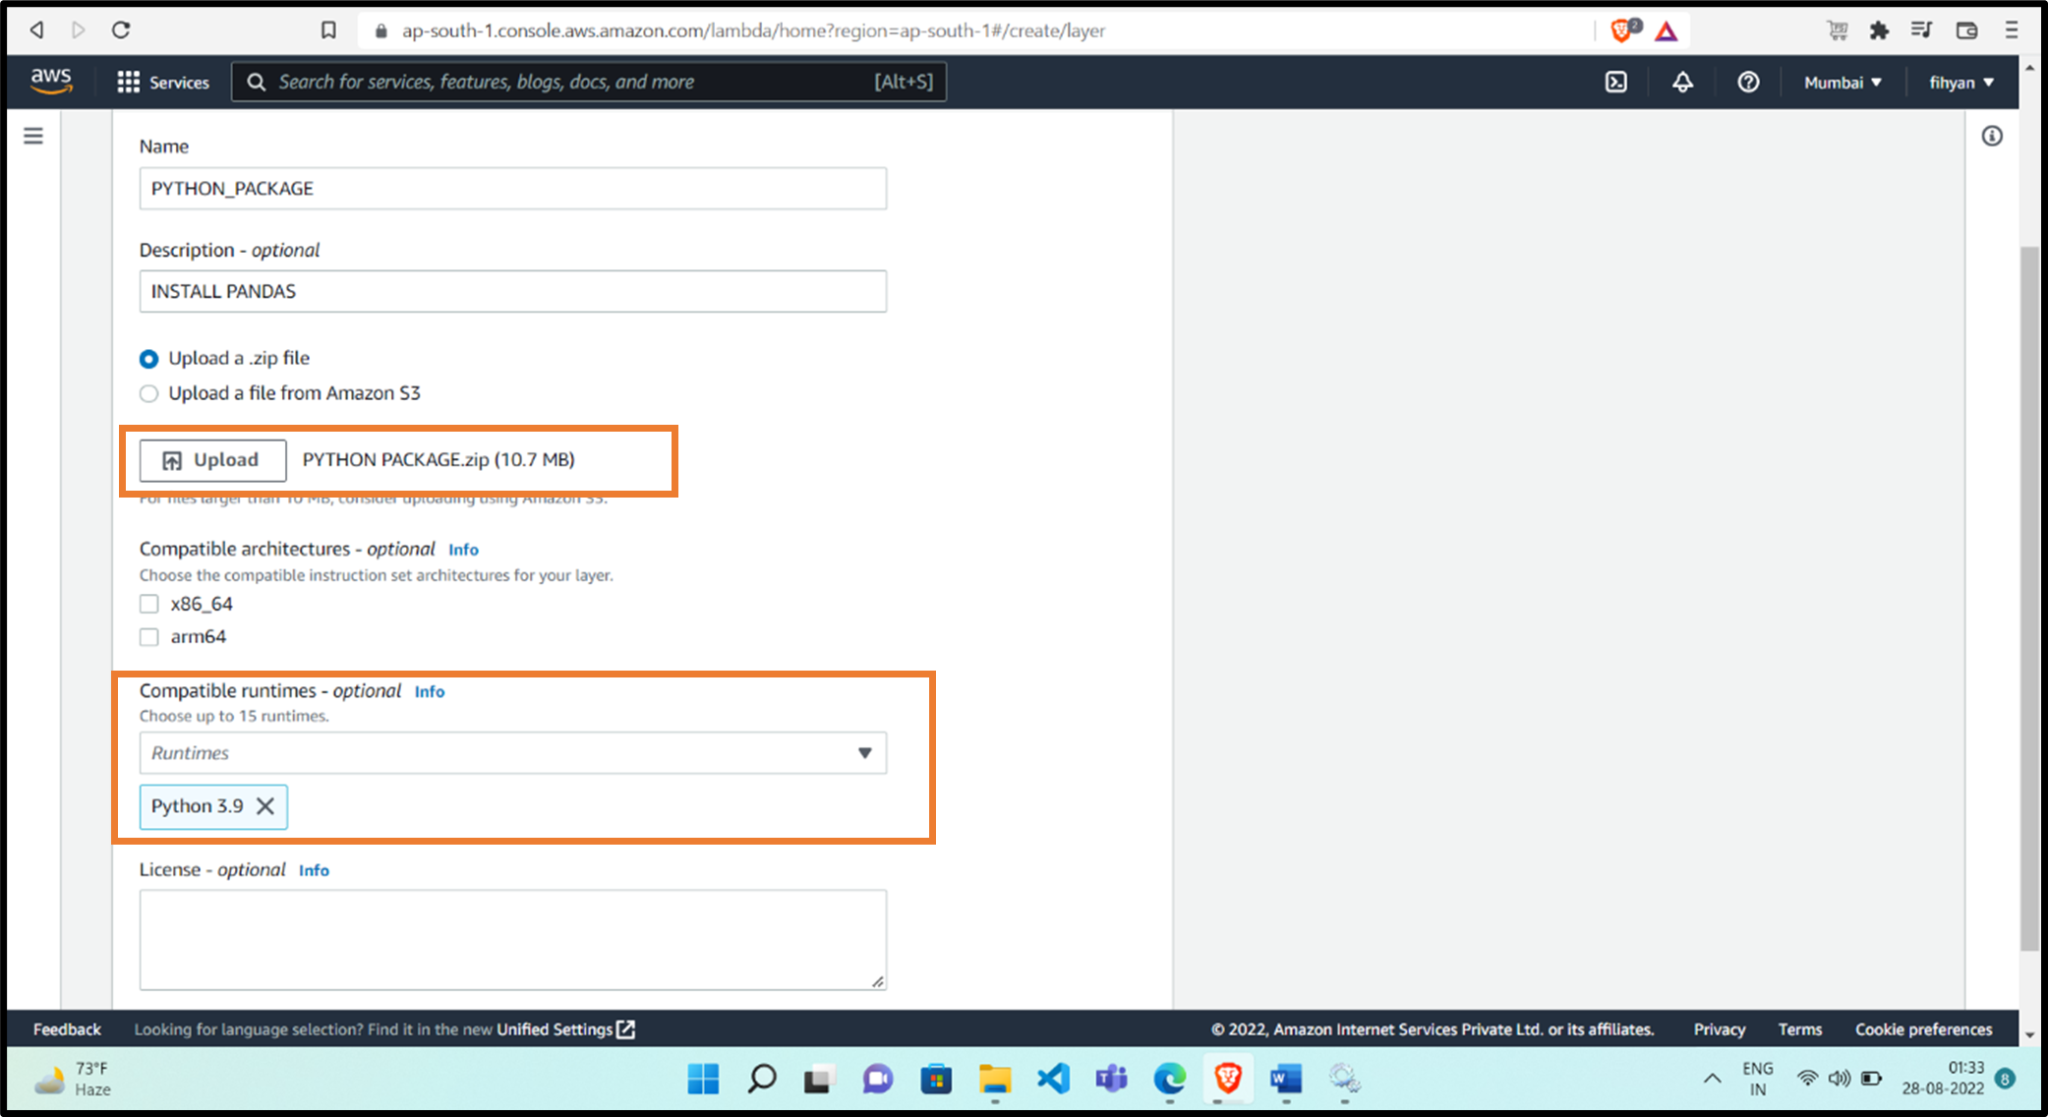
Task: Open the notifications bell icon
Action: tap(1682, 82)
